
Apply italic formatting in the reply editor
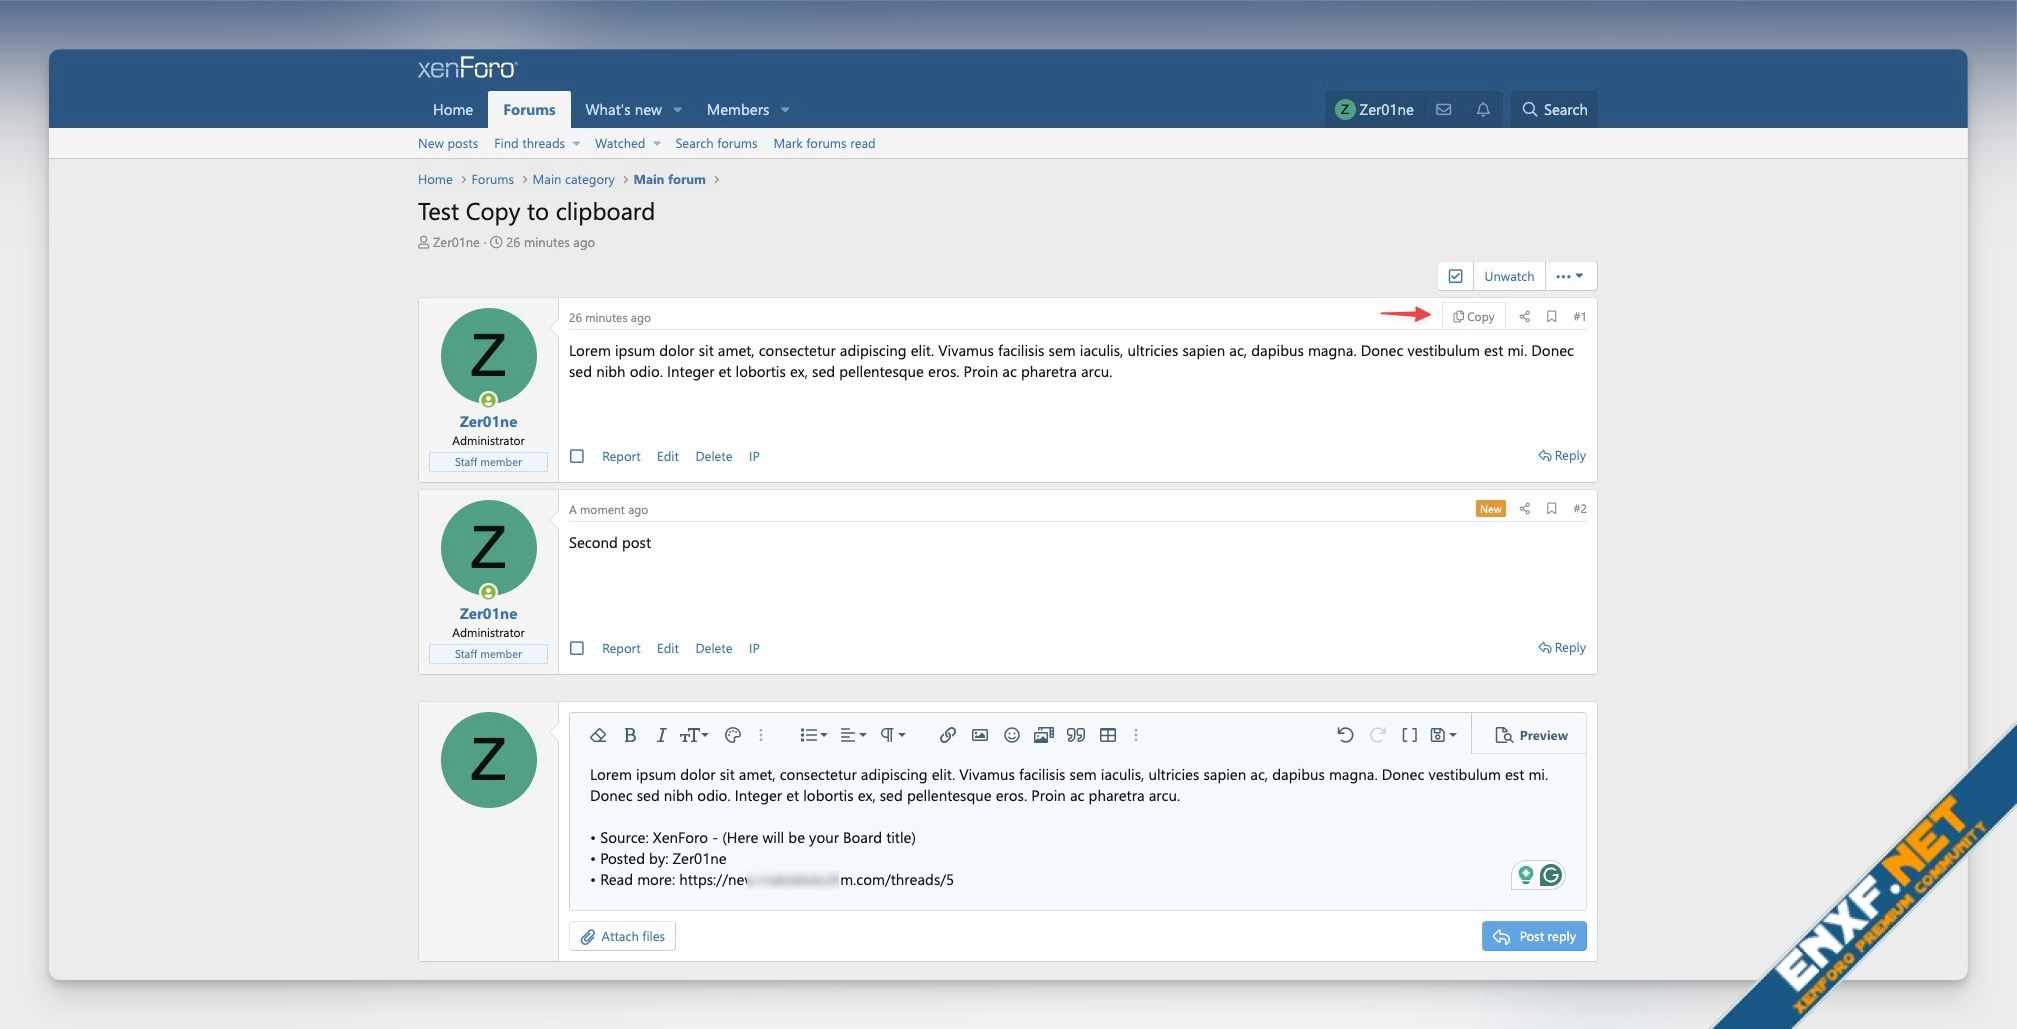click(661, 735)
